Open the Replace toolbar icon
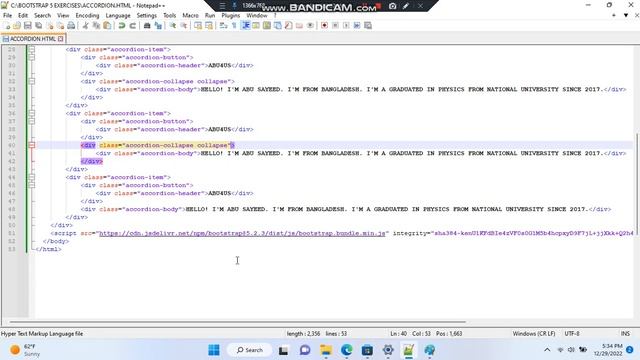The width and height of the screenshot is (640, 360). point(158,26)
